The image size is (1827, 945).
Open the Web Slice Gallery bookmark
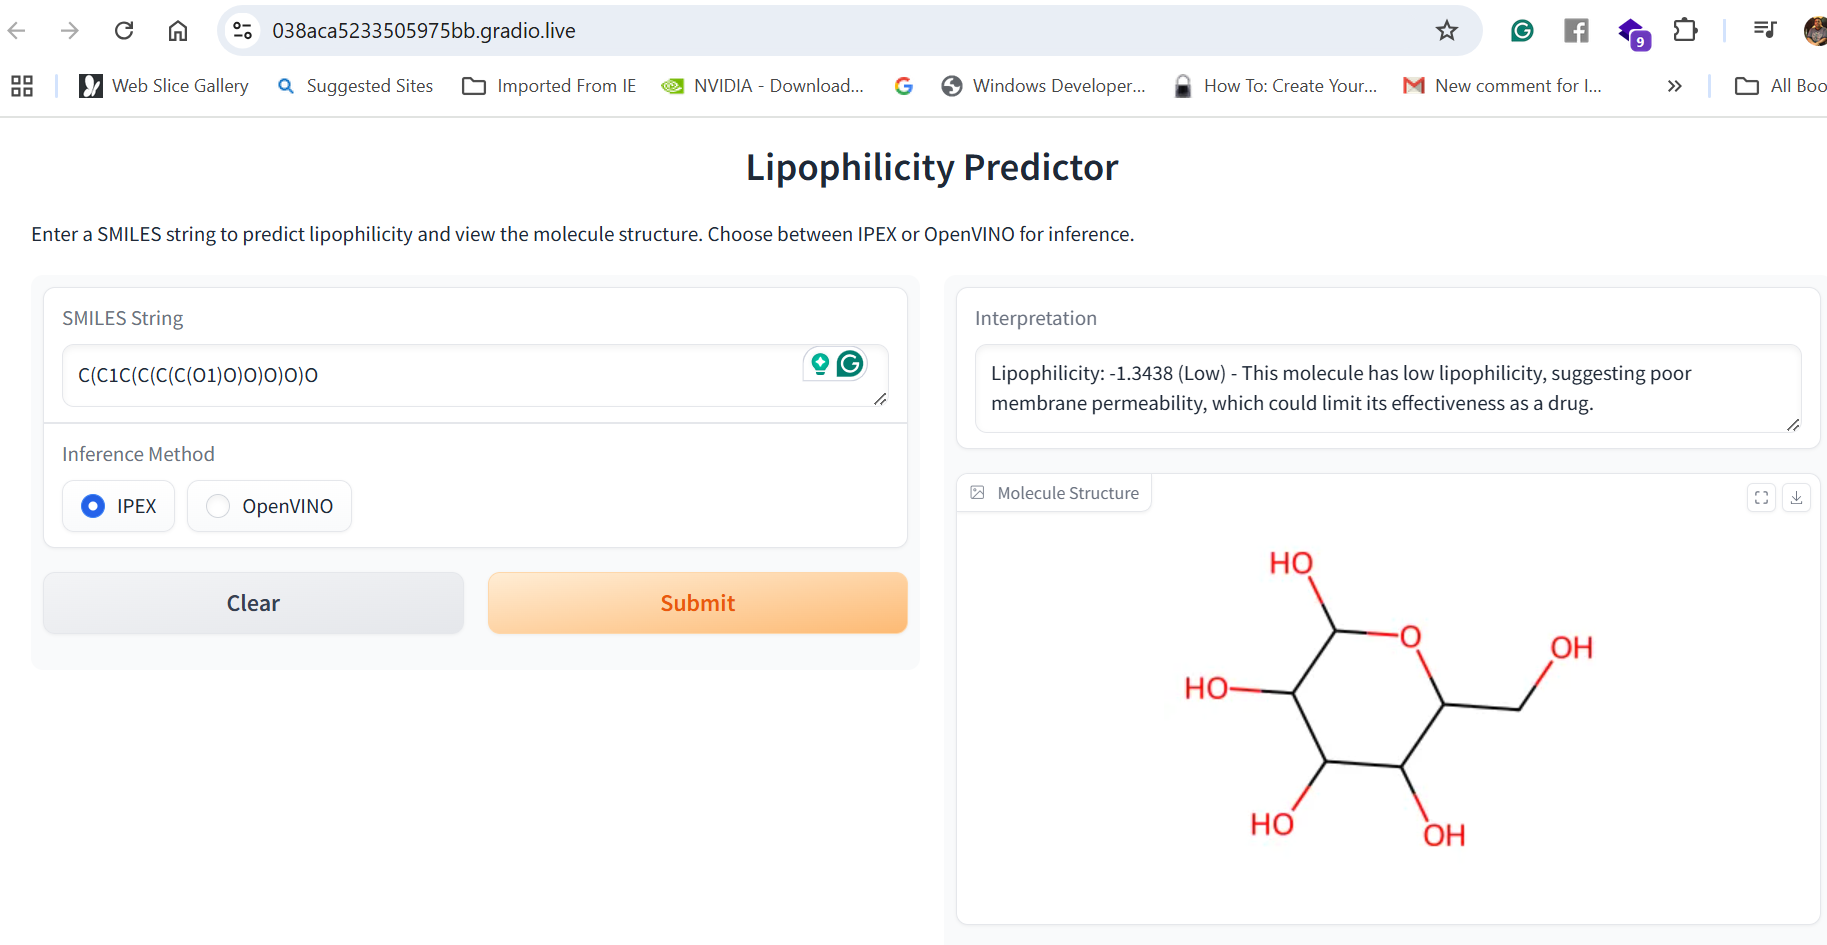[x=164, y=86]
